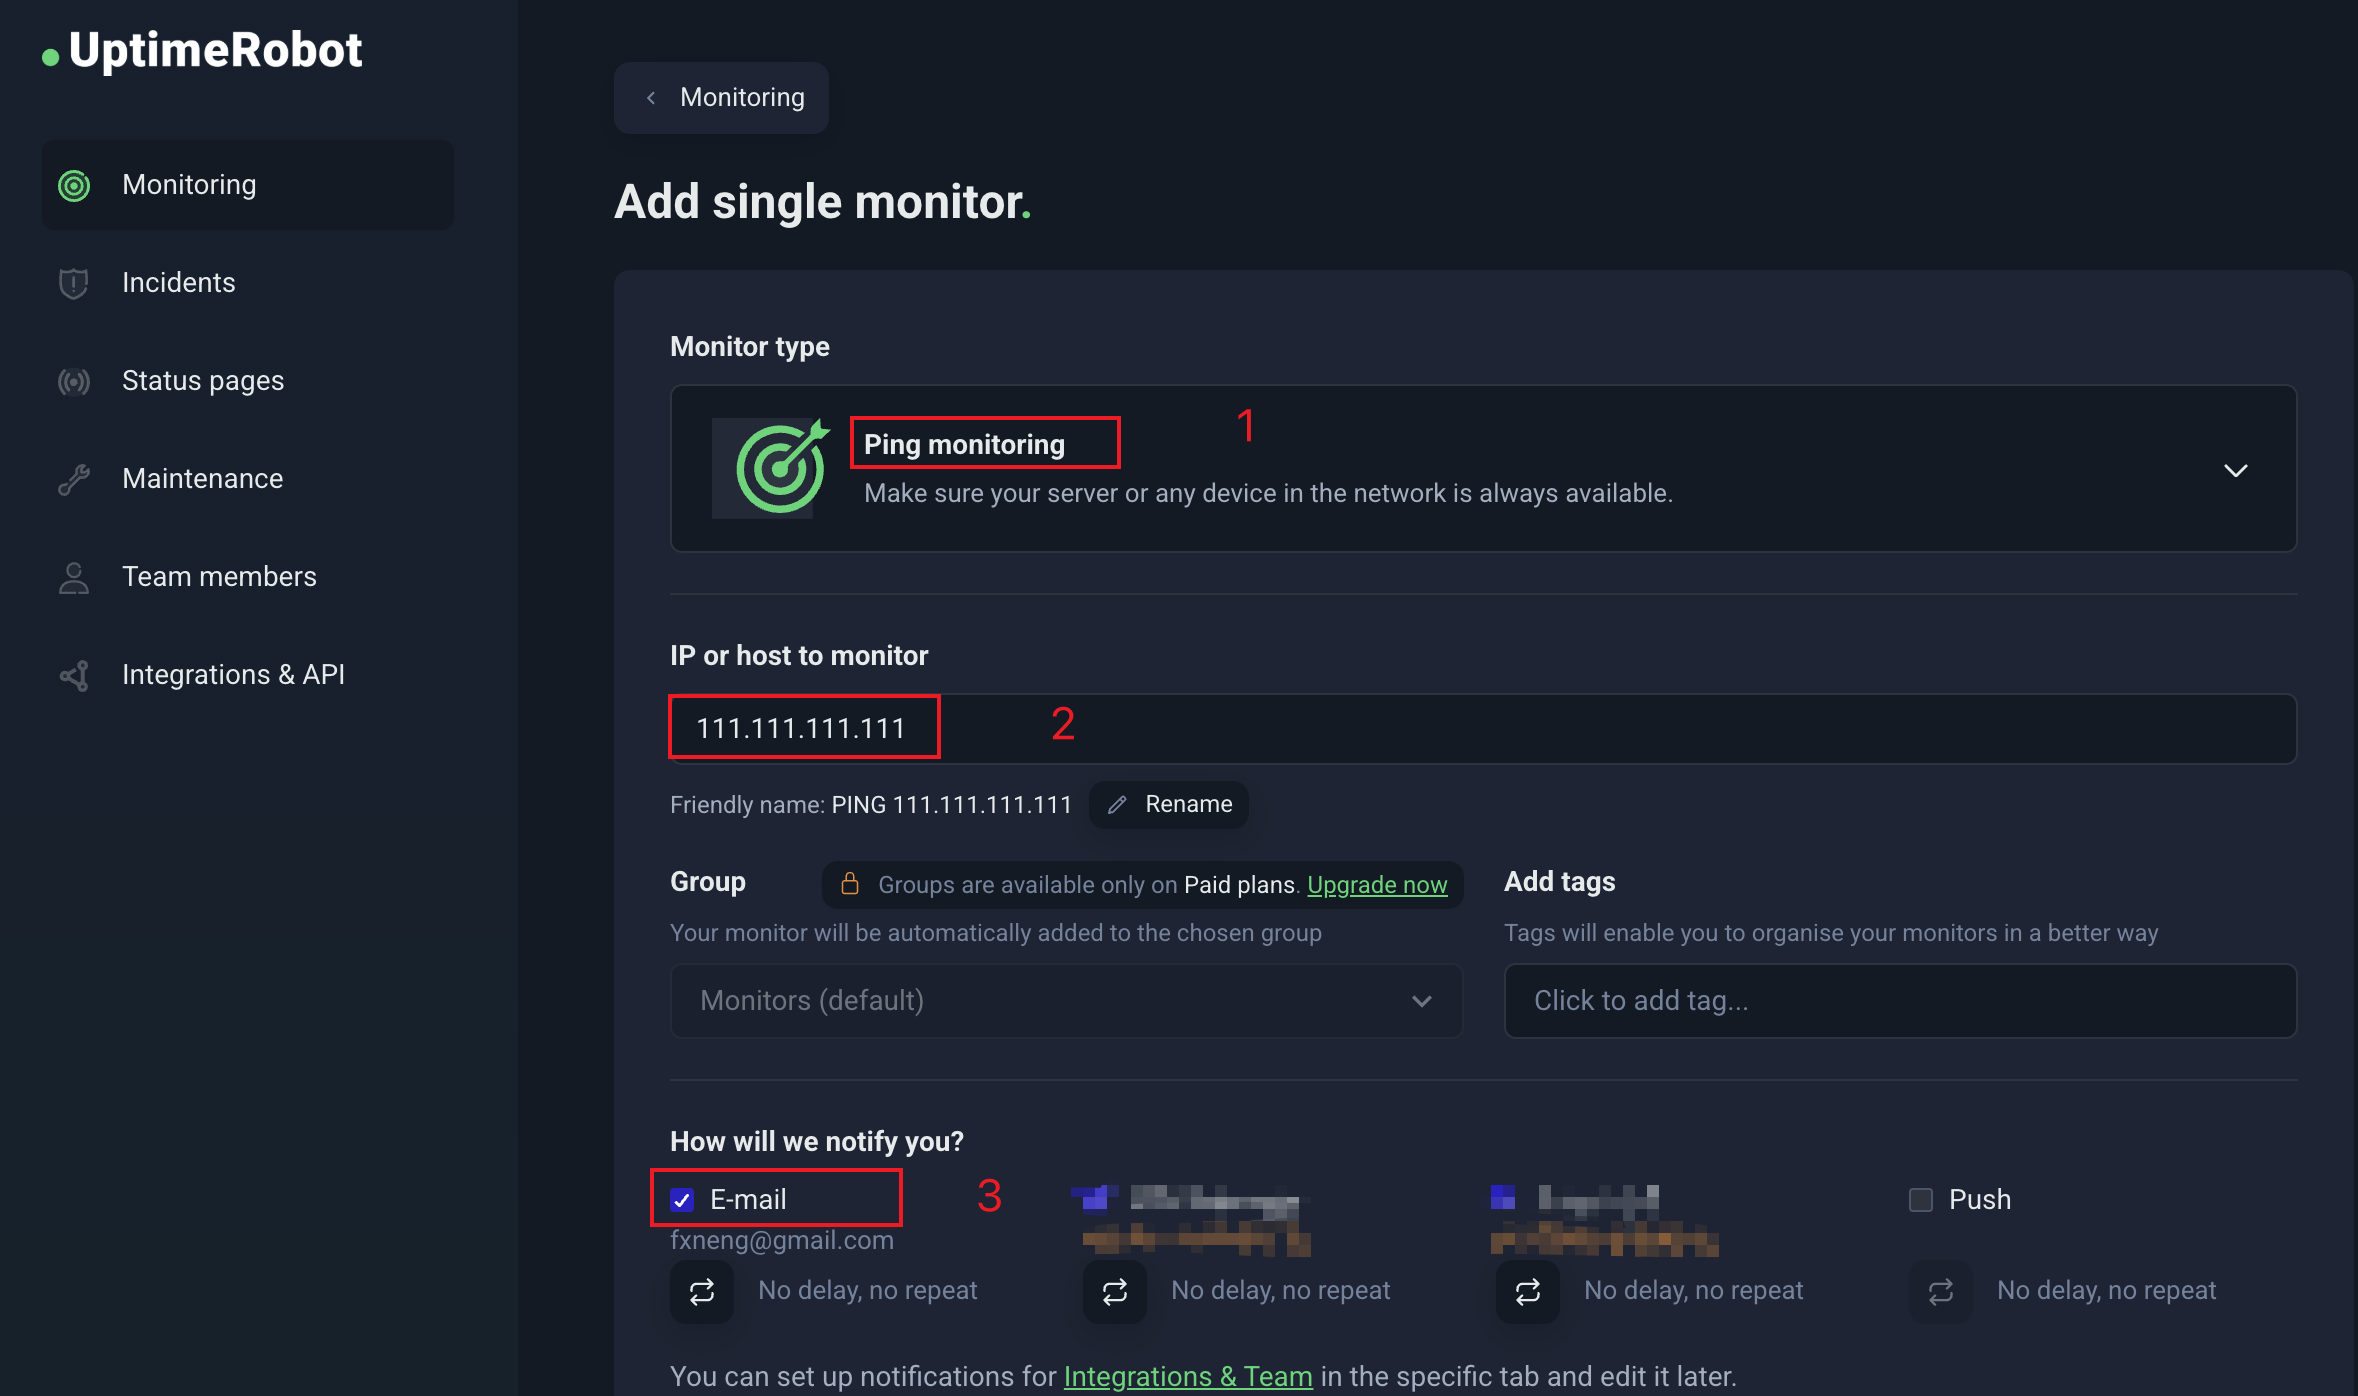Click the Incidents shield icon
The image size is (2358, 1396).
74,283
